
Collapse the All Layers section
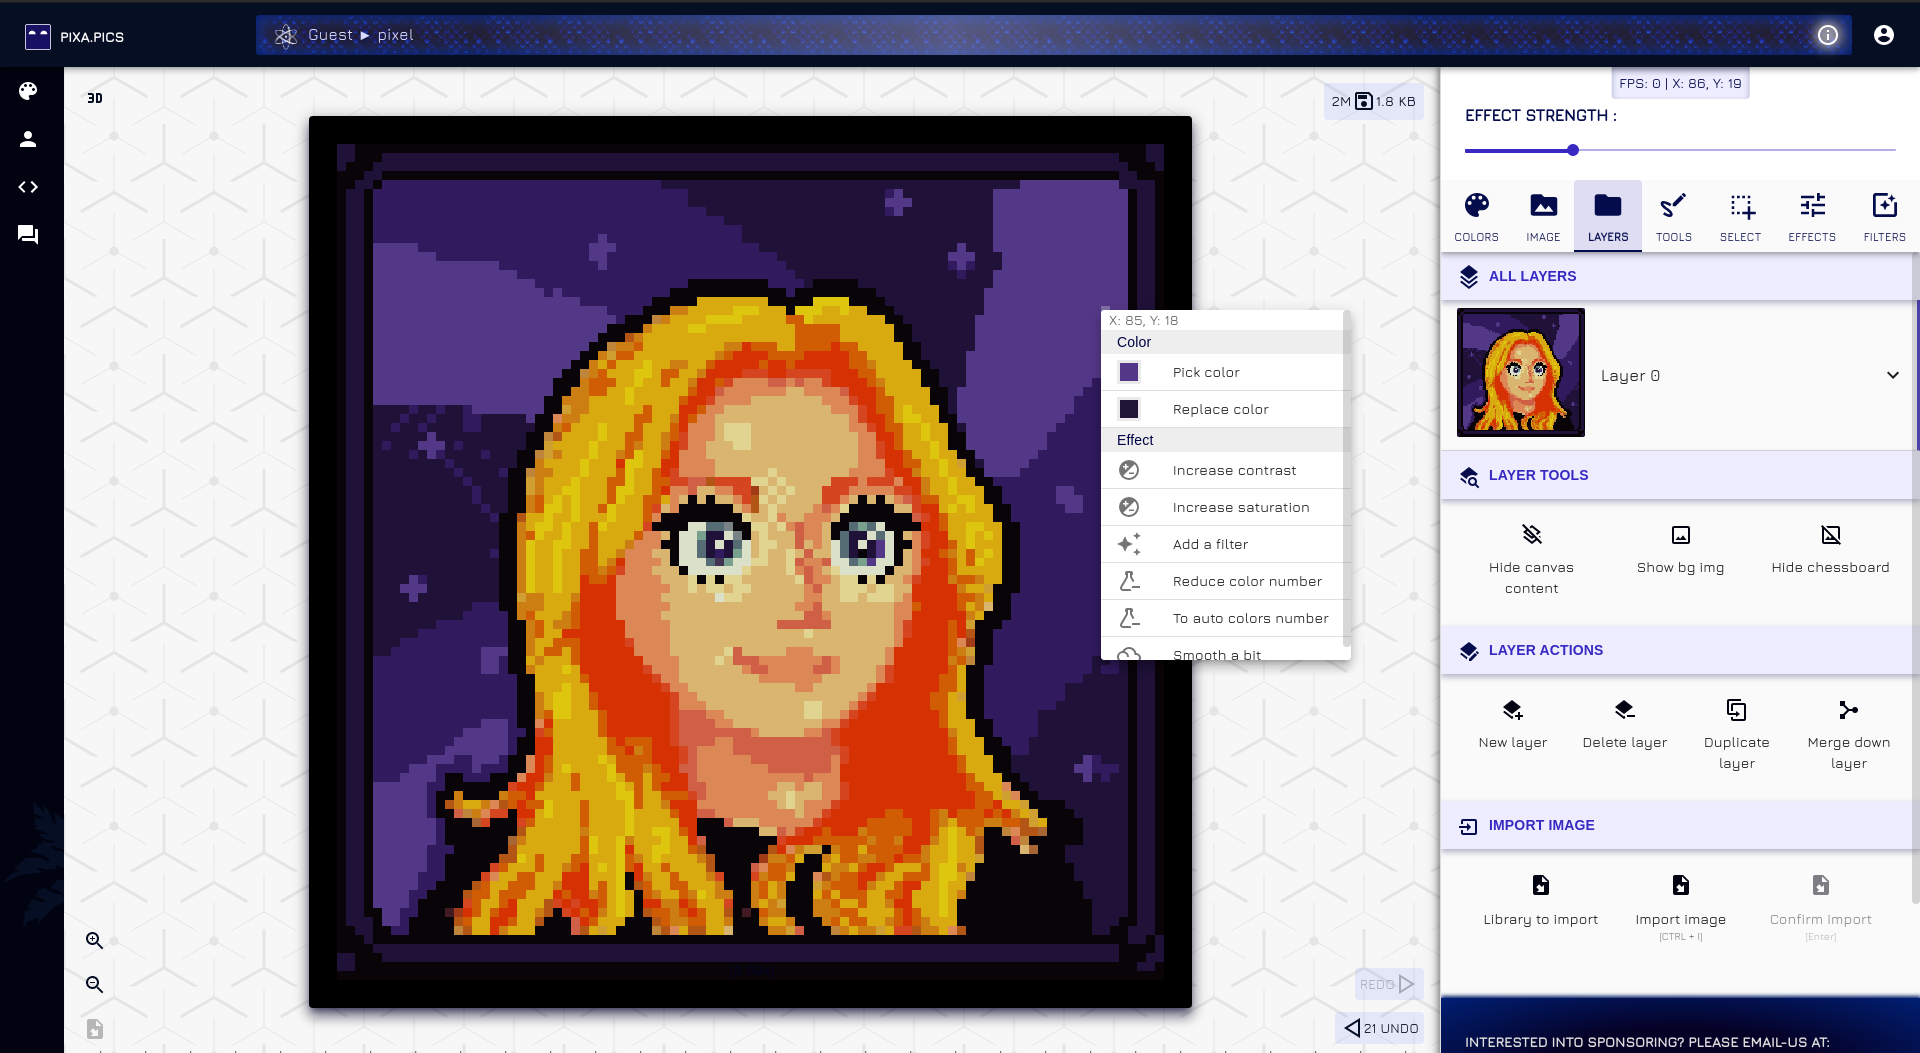1532,277
